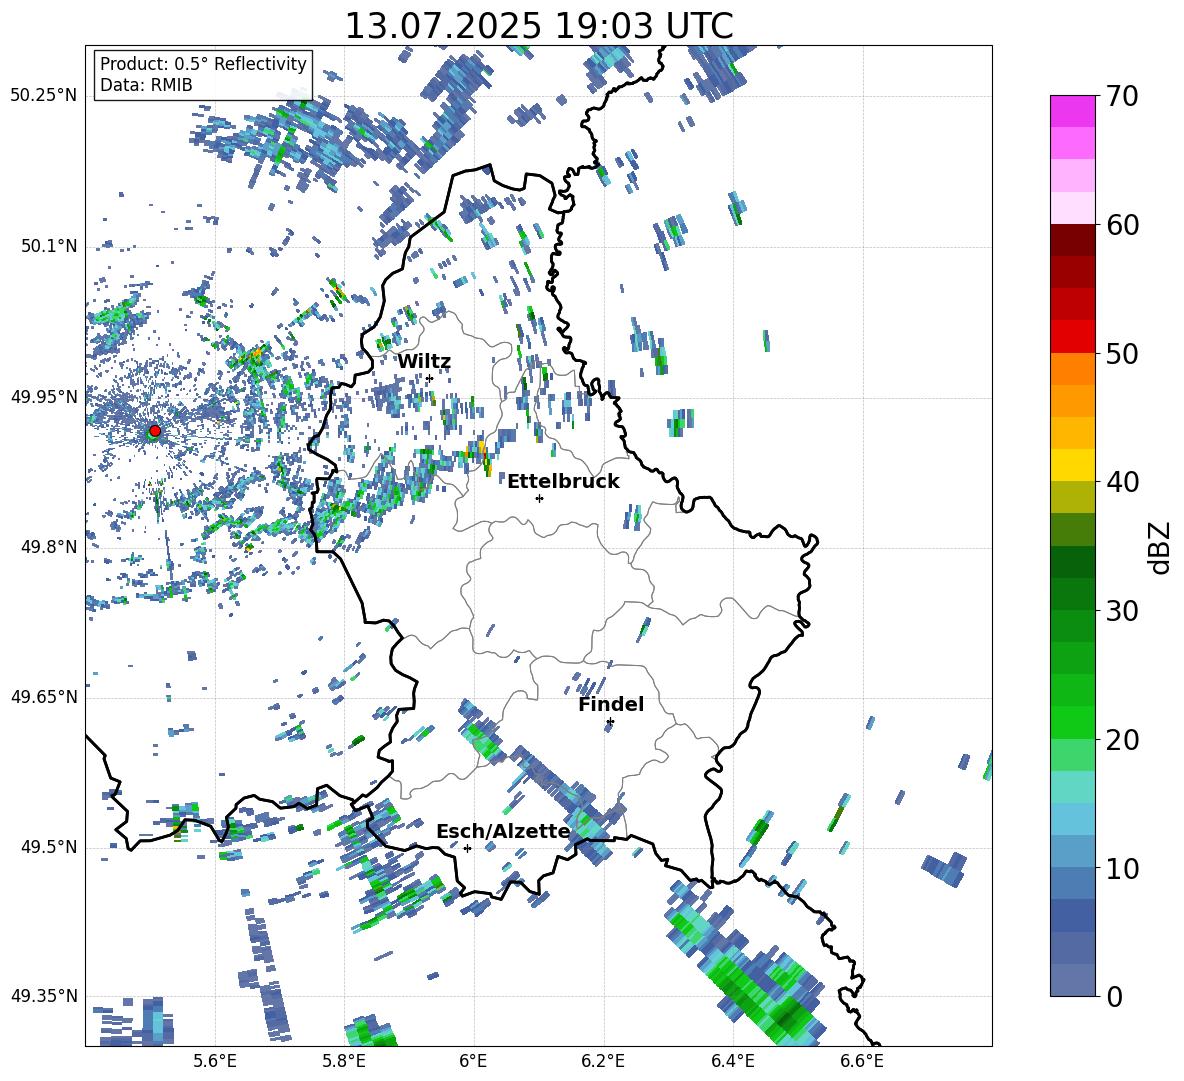
Task: Click the 5.8°E longitude label
Action: click(x=344, y=1061)
